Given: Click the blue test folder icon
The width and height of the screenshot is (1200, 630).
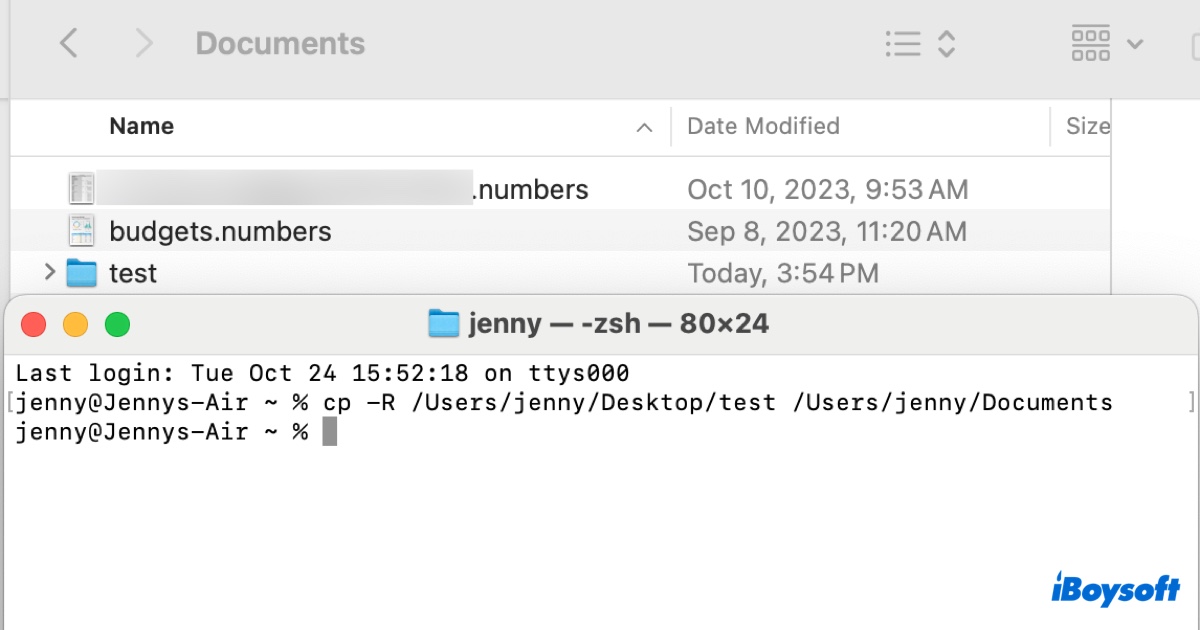Looking at the screenshot, I should [81, 273].
